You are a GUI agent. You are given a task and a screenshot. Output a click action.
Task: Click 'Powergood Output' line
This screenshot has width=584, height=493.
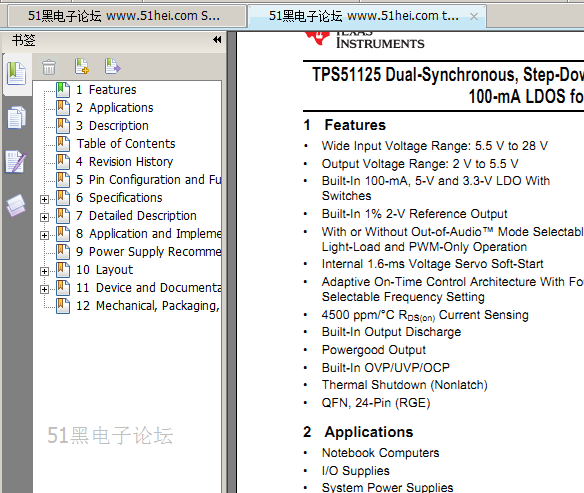click(374, 350)
